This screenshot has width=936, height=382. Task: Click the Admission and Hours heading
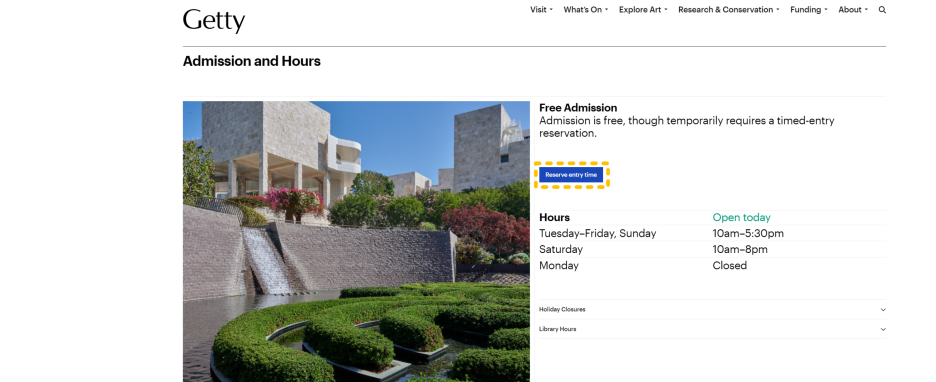click(x=251, y=61)
